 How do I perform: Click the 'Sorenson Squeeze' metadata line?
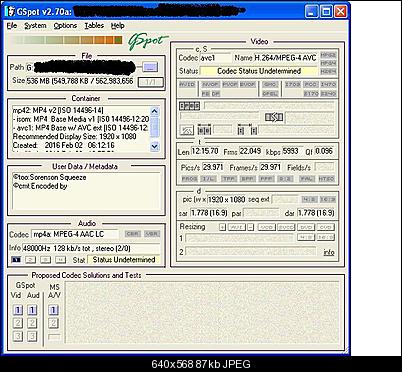click(49, 177)
